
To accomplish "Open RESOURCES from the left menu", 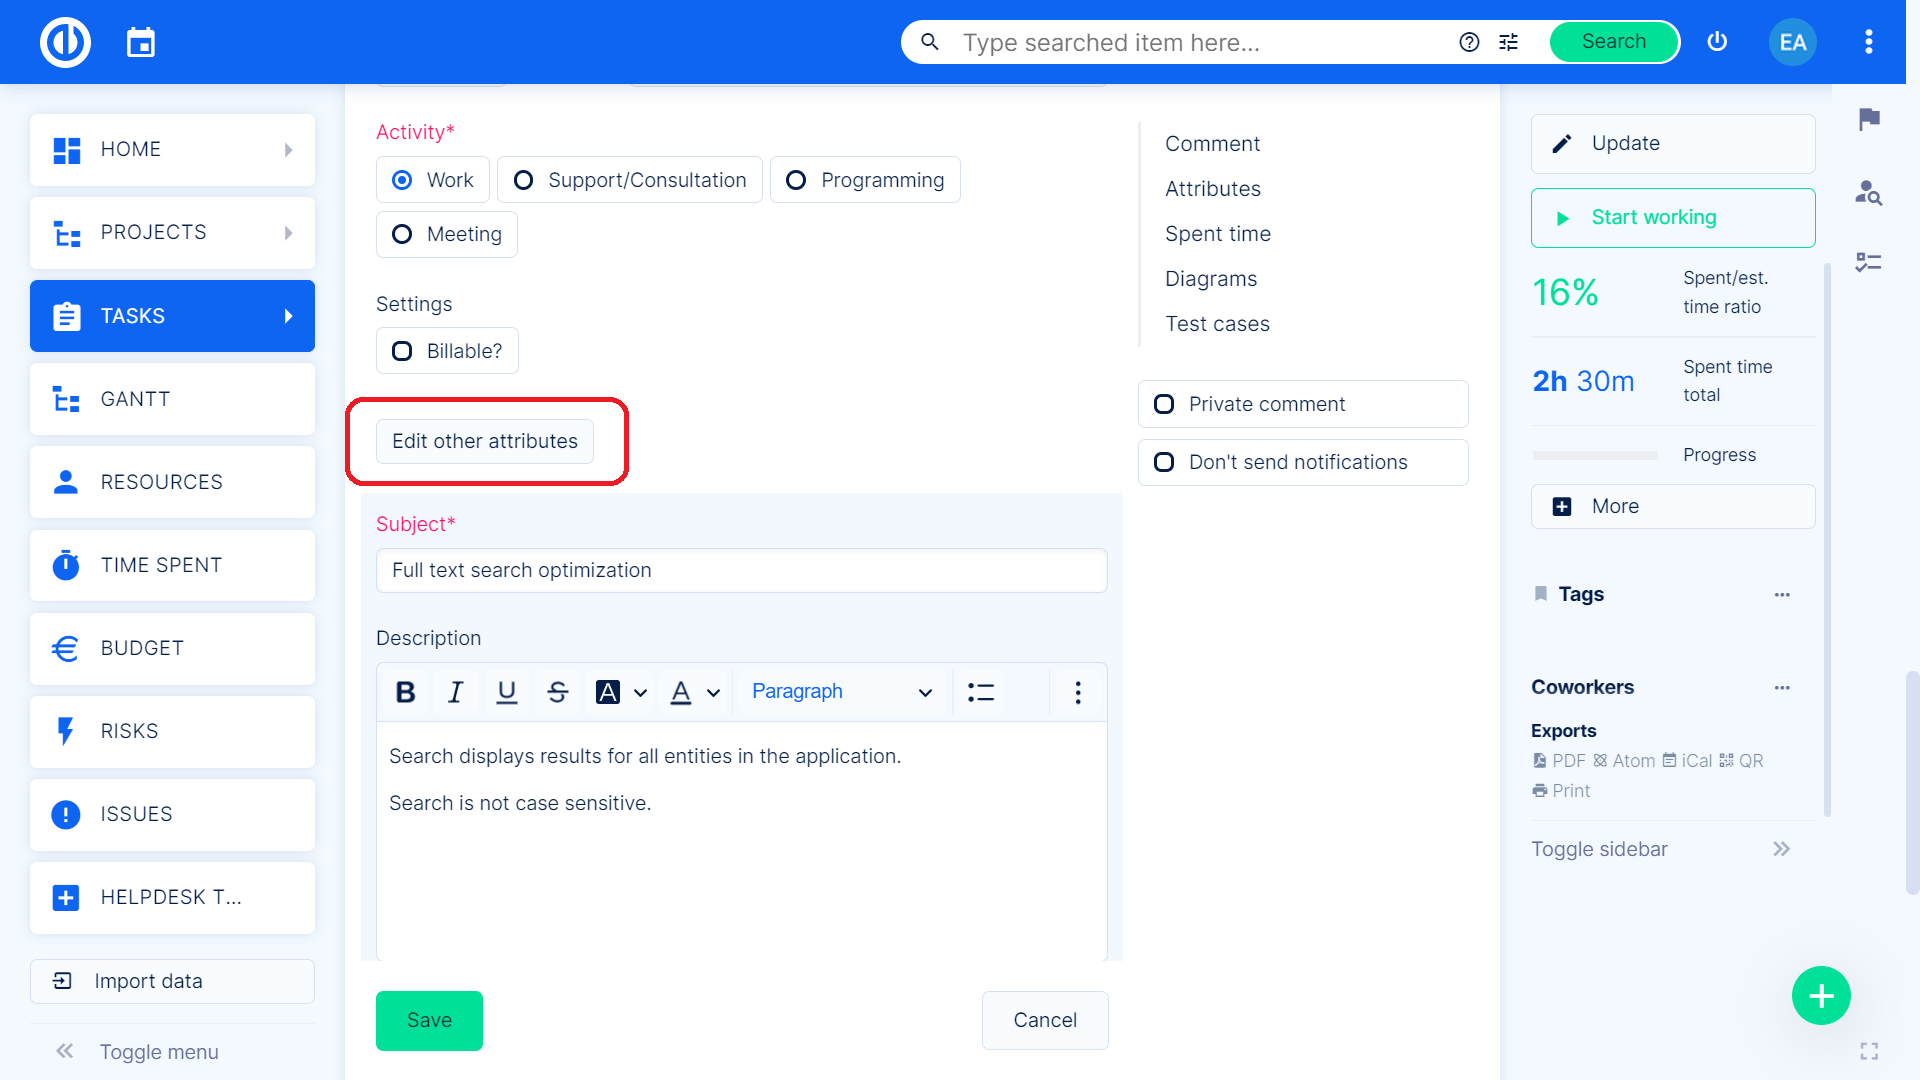I will [172, 482].
